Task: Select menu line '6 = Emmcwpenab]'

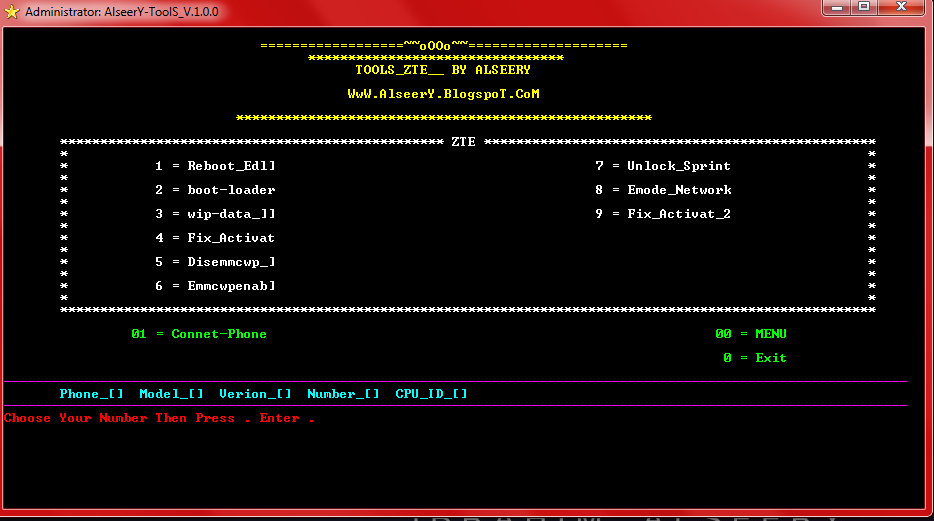Action: coord(215,286)
